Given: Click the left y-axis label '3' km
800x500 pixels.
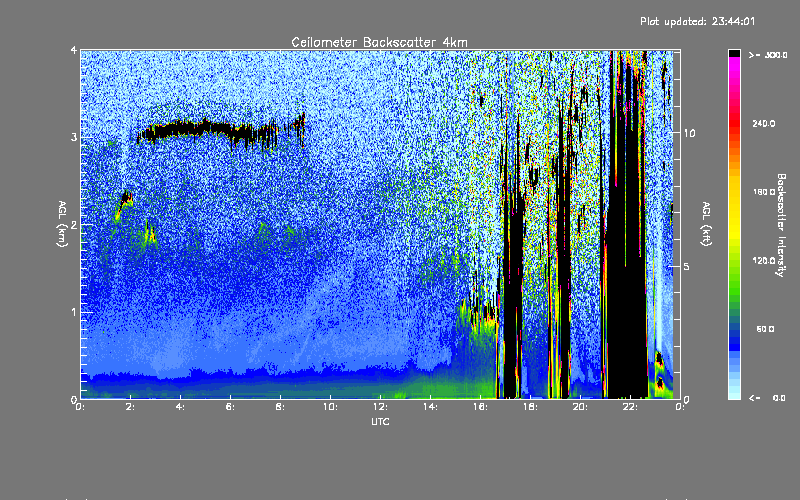Looking at the screenshot, I should (x=74, y=137).
